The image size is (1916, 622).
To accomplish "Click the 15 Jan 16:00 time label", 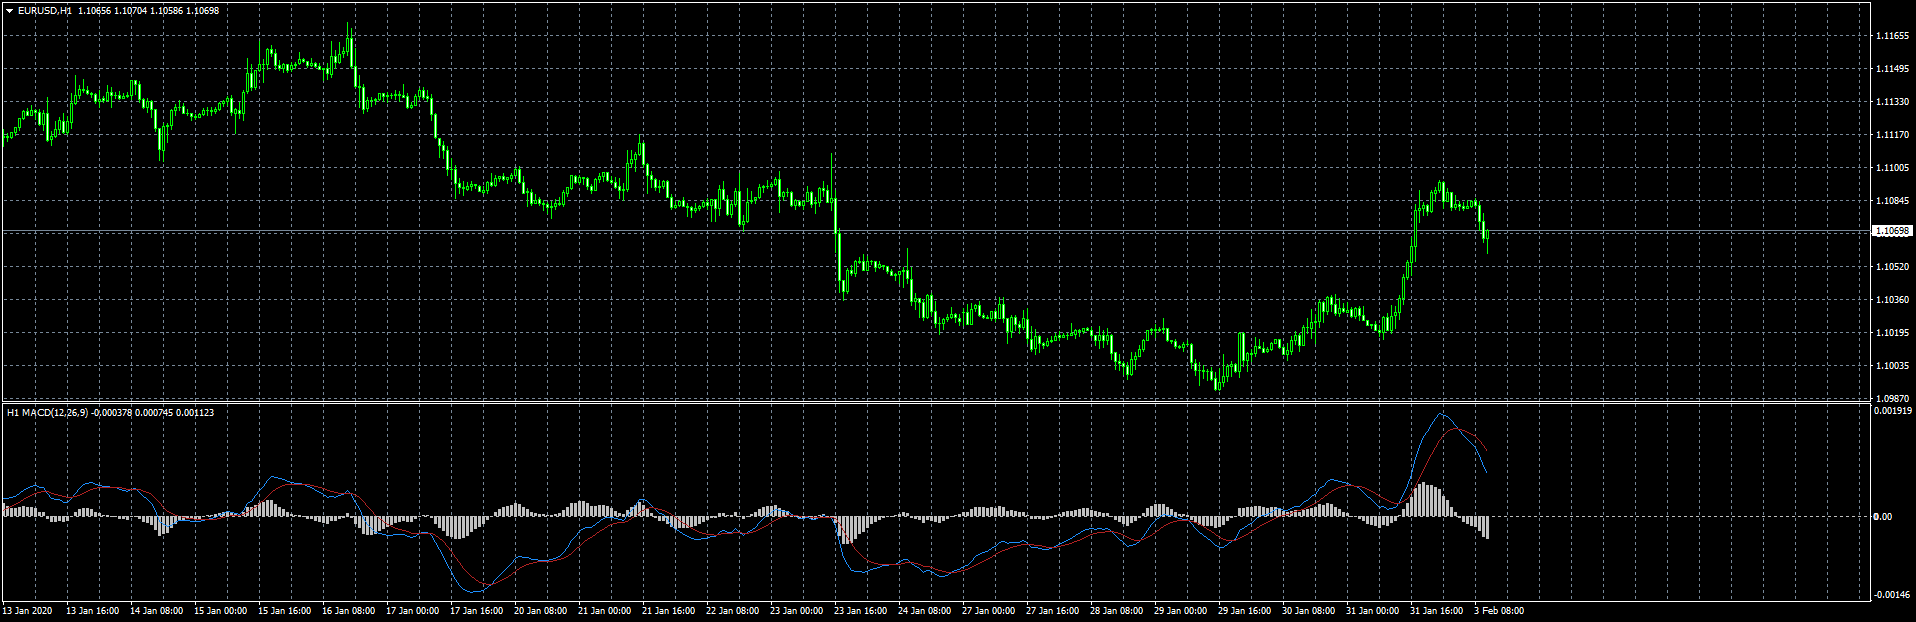I will (284, 611).
